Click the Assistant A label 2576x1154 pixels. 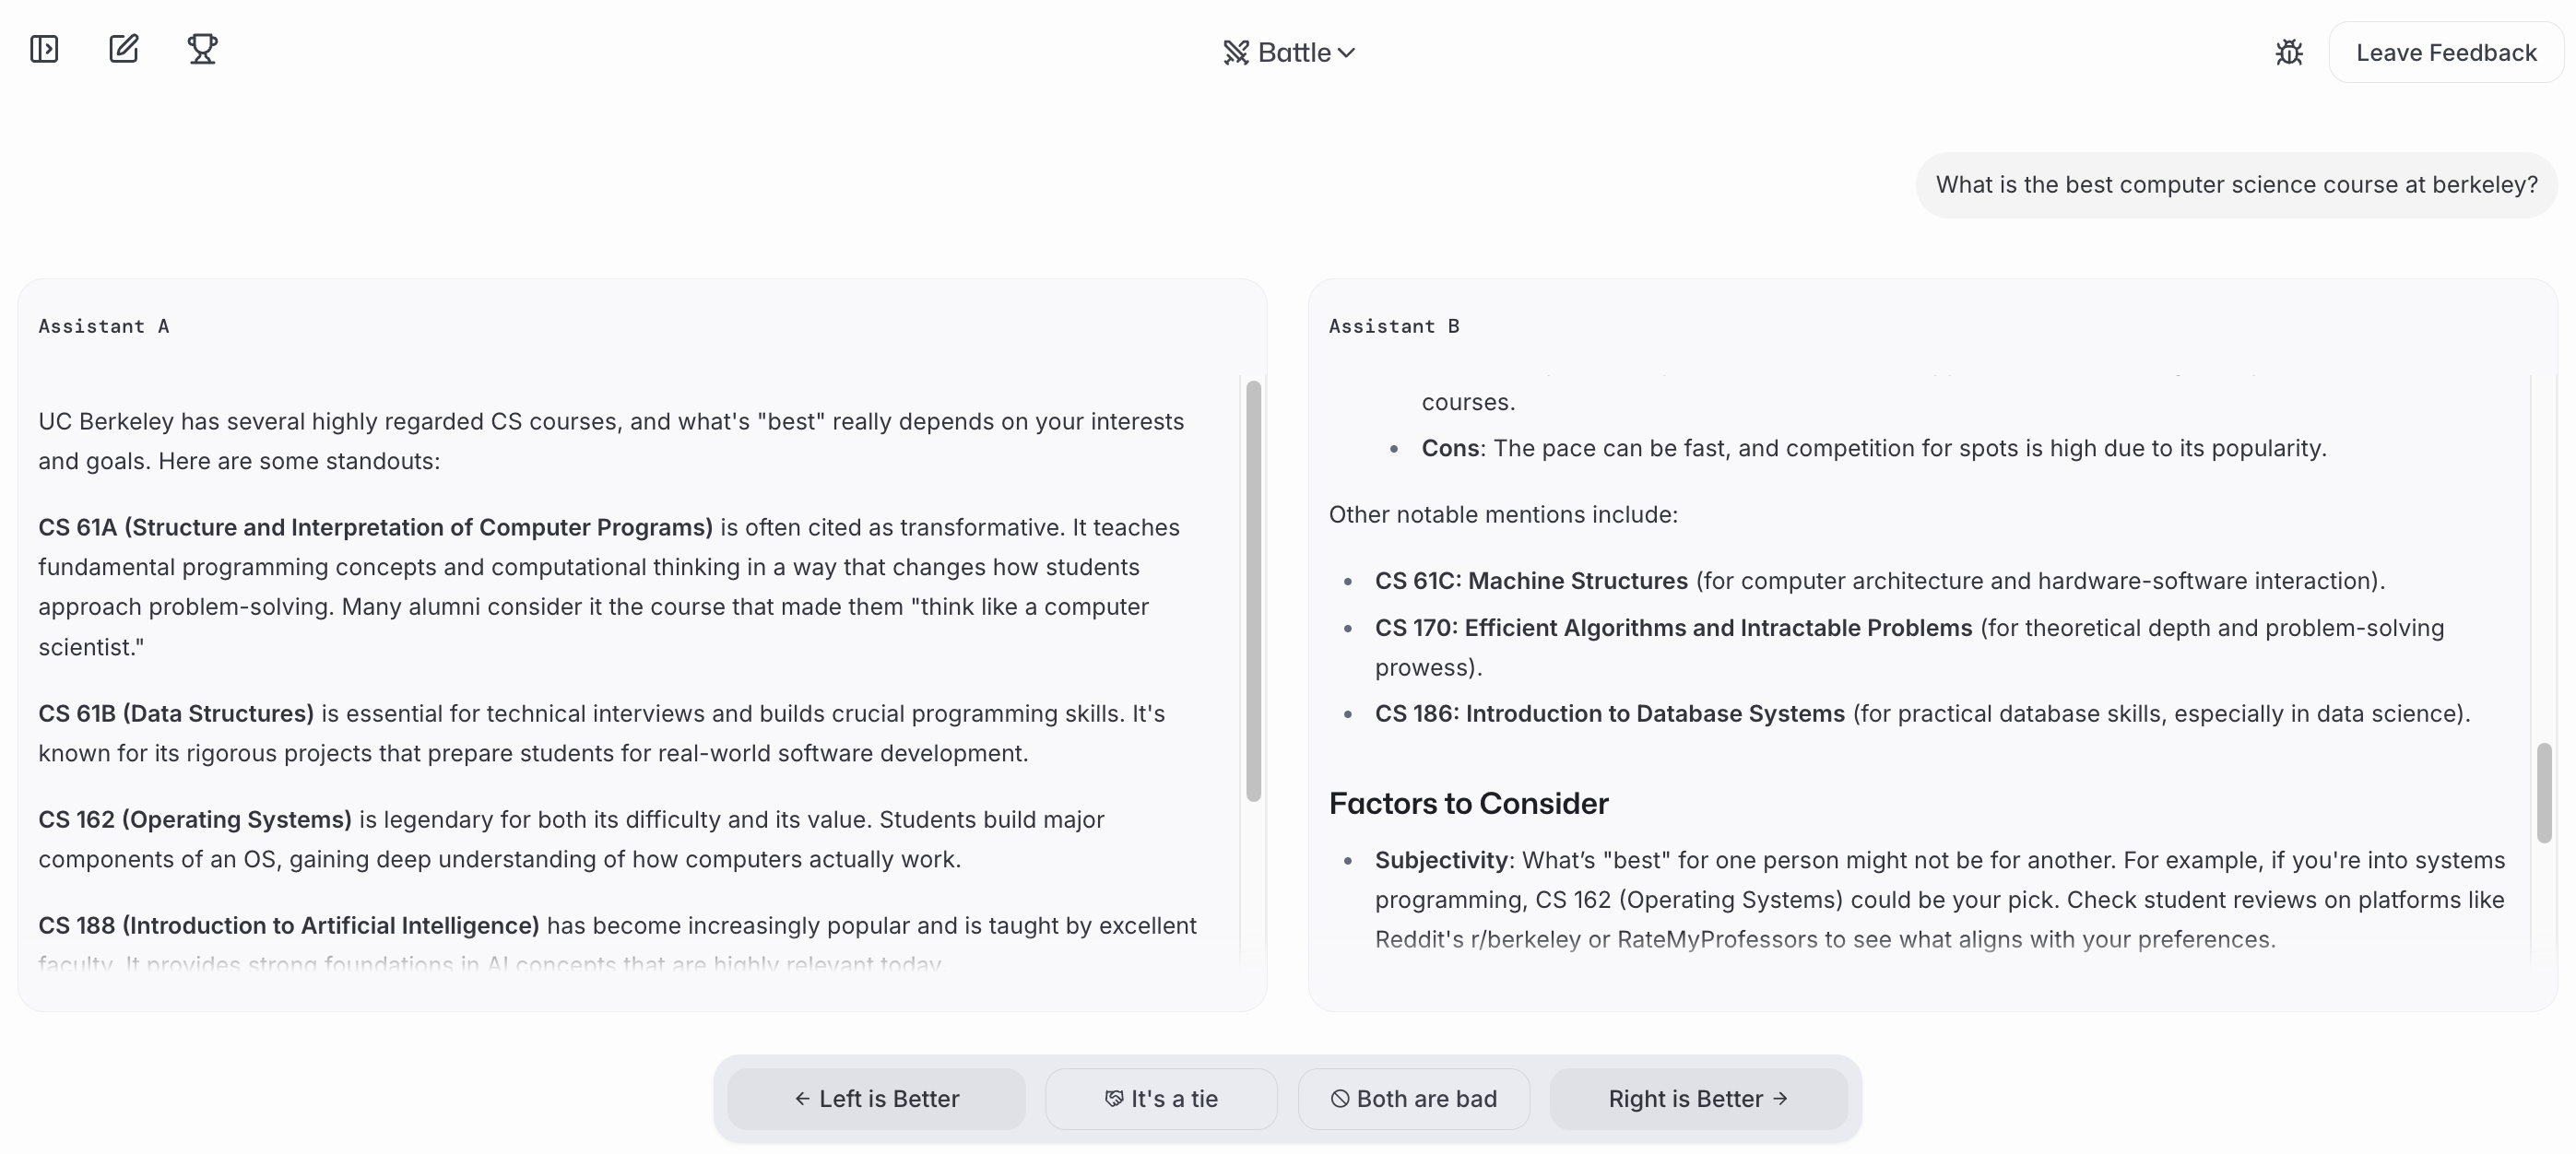point(104,326)
